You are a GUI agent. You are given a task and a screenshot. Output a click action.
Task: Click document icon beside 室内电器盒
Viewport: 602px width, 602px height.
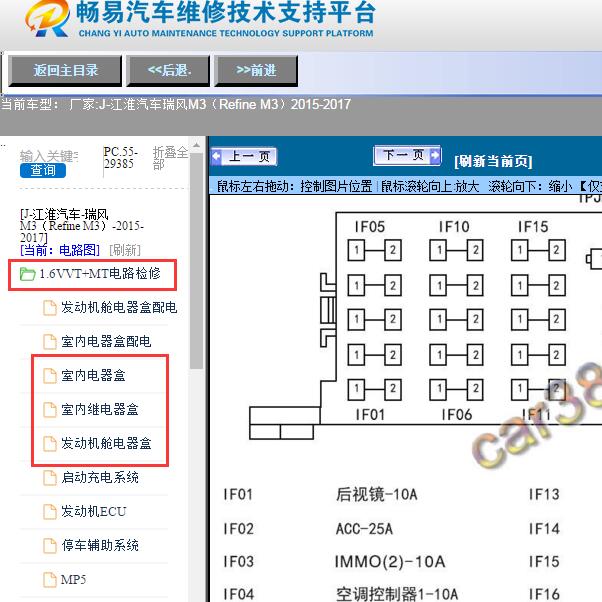click(50, 376)
